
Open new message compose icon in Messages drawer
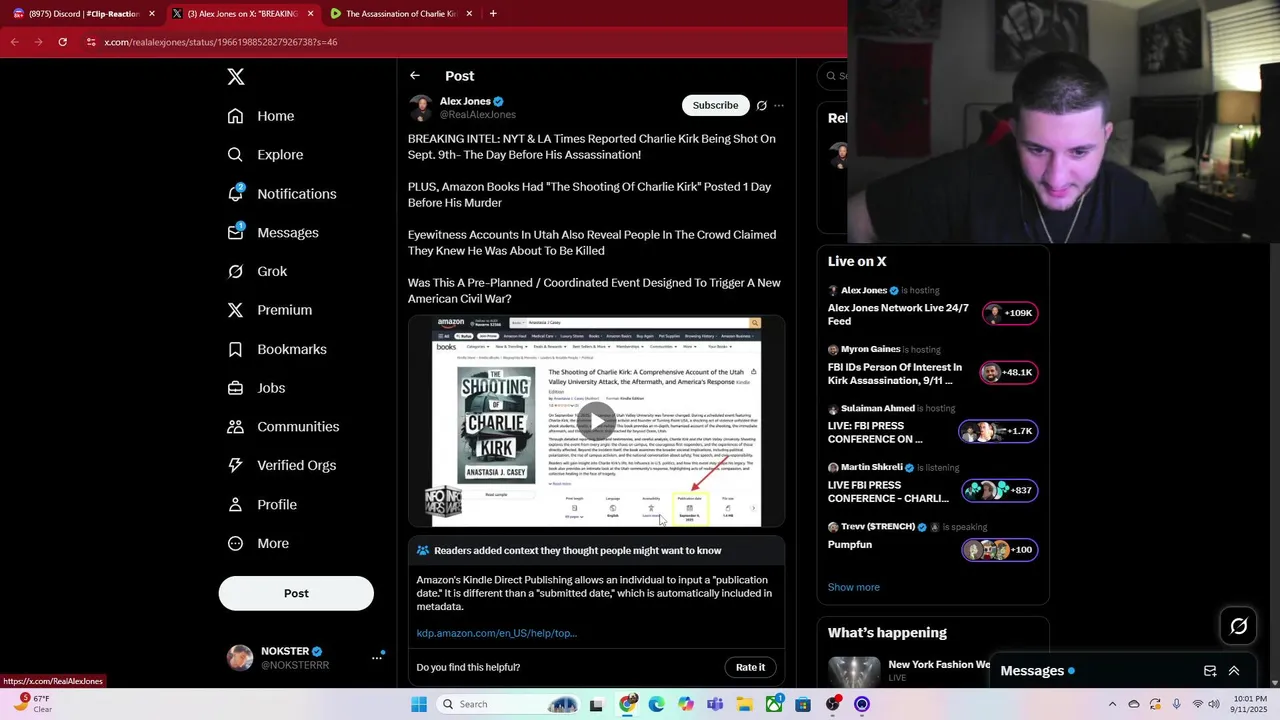point(1210,671)
